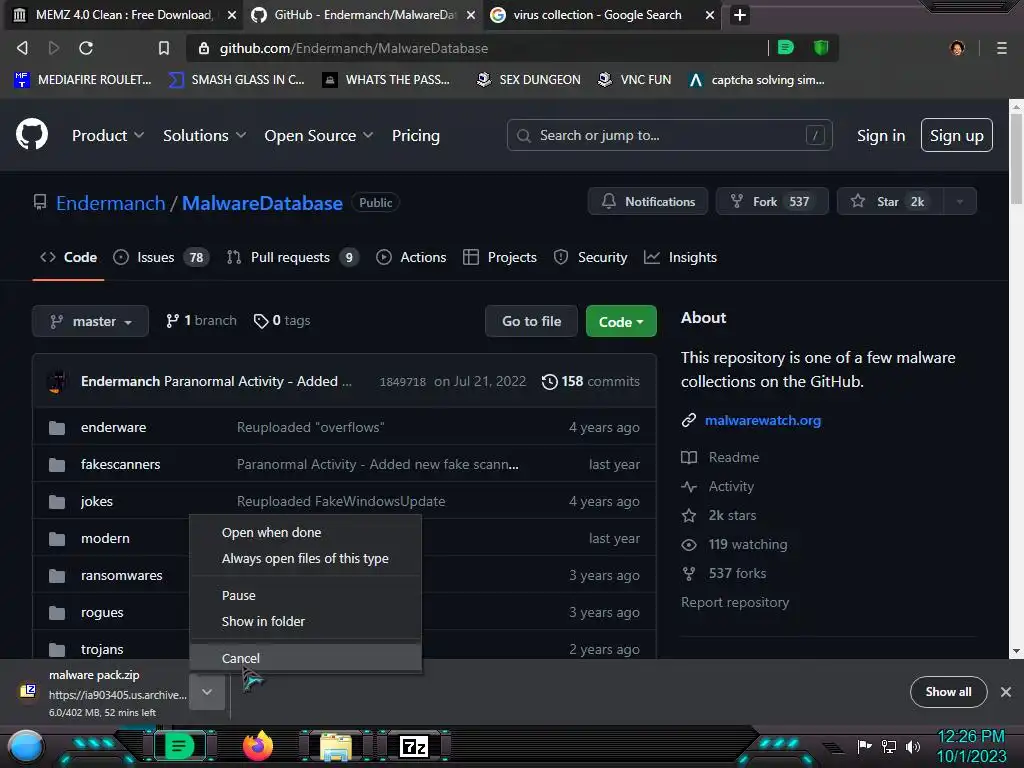Open the master branch selector
1024x768 pixels.
tap(90, 321)
